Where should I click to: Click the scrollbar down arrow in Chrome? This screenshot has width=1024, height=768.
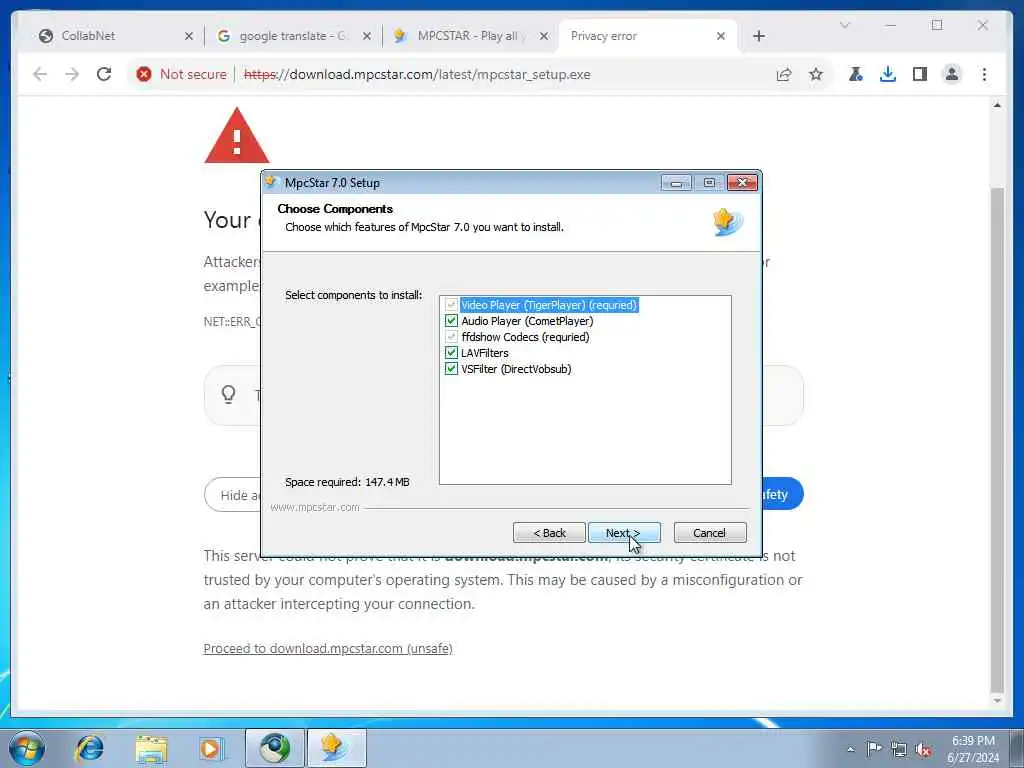[x=997, y=701]
